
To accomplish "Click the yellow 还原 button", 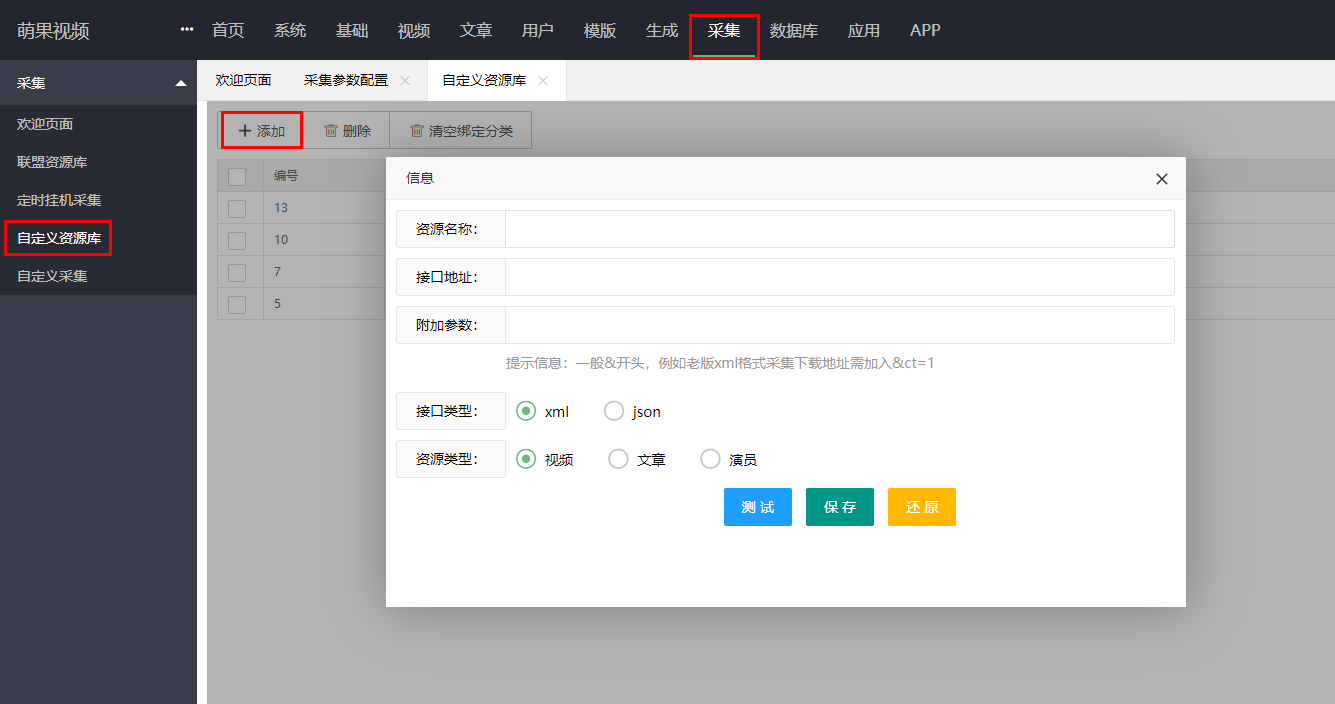I will 922,507.
